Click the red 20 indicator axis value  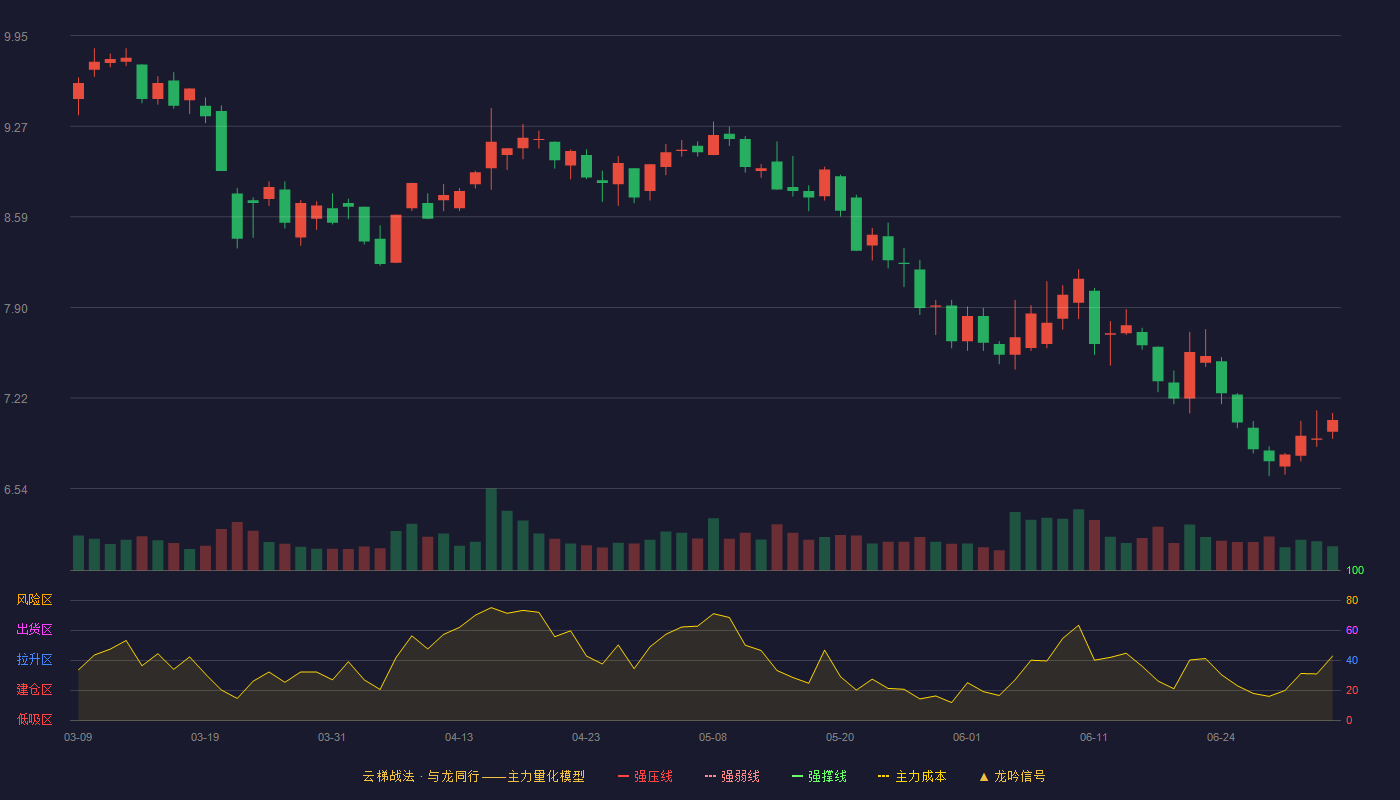[1352, 690]
